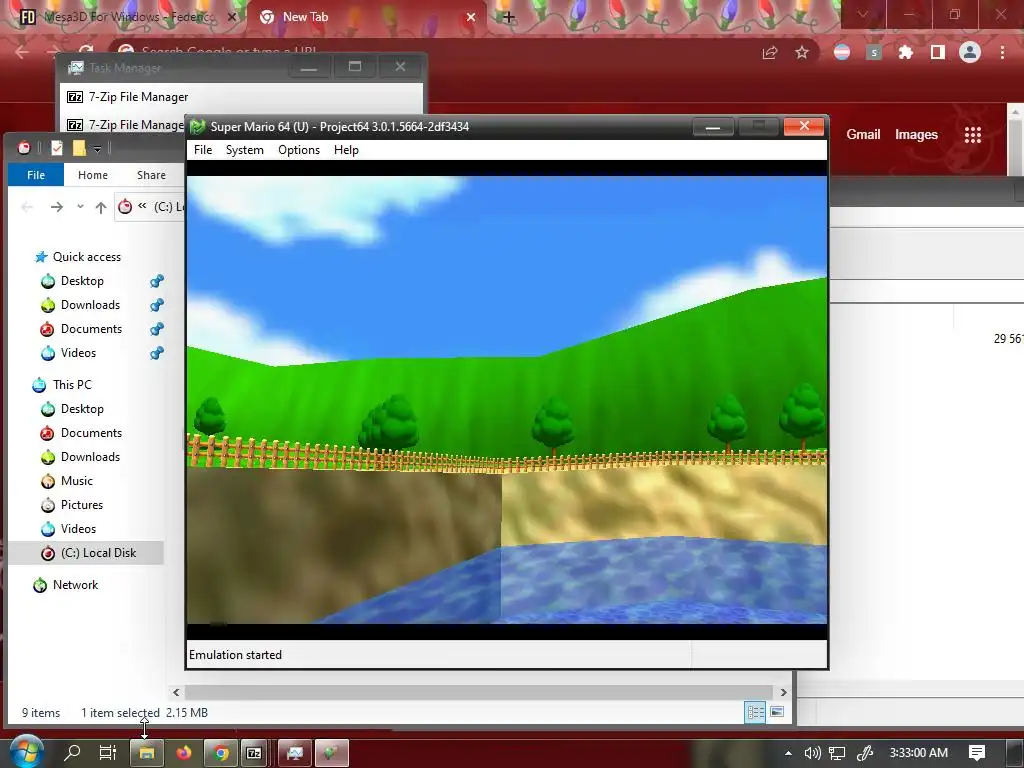
Task: Click the Project64 title bar icon
Action: point(198,127)
